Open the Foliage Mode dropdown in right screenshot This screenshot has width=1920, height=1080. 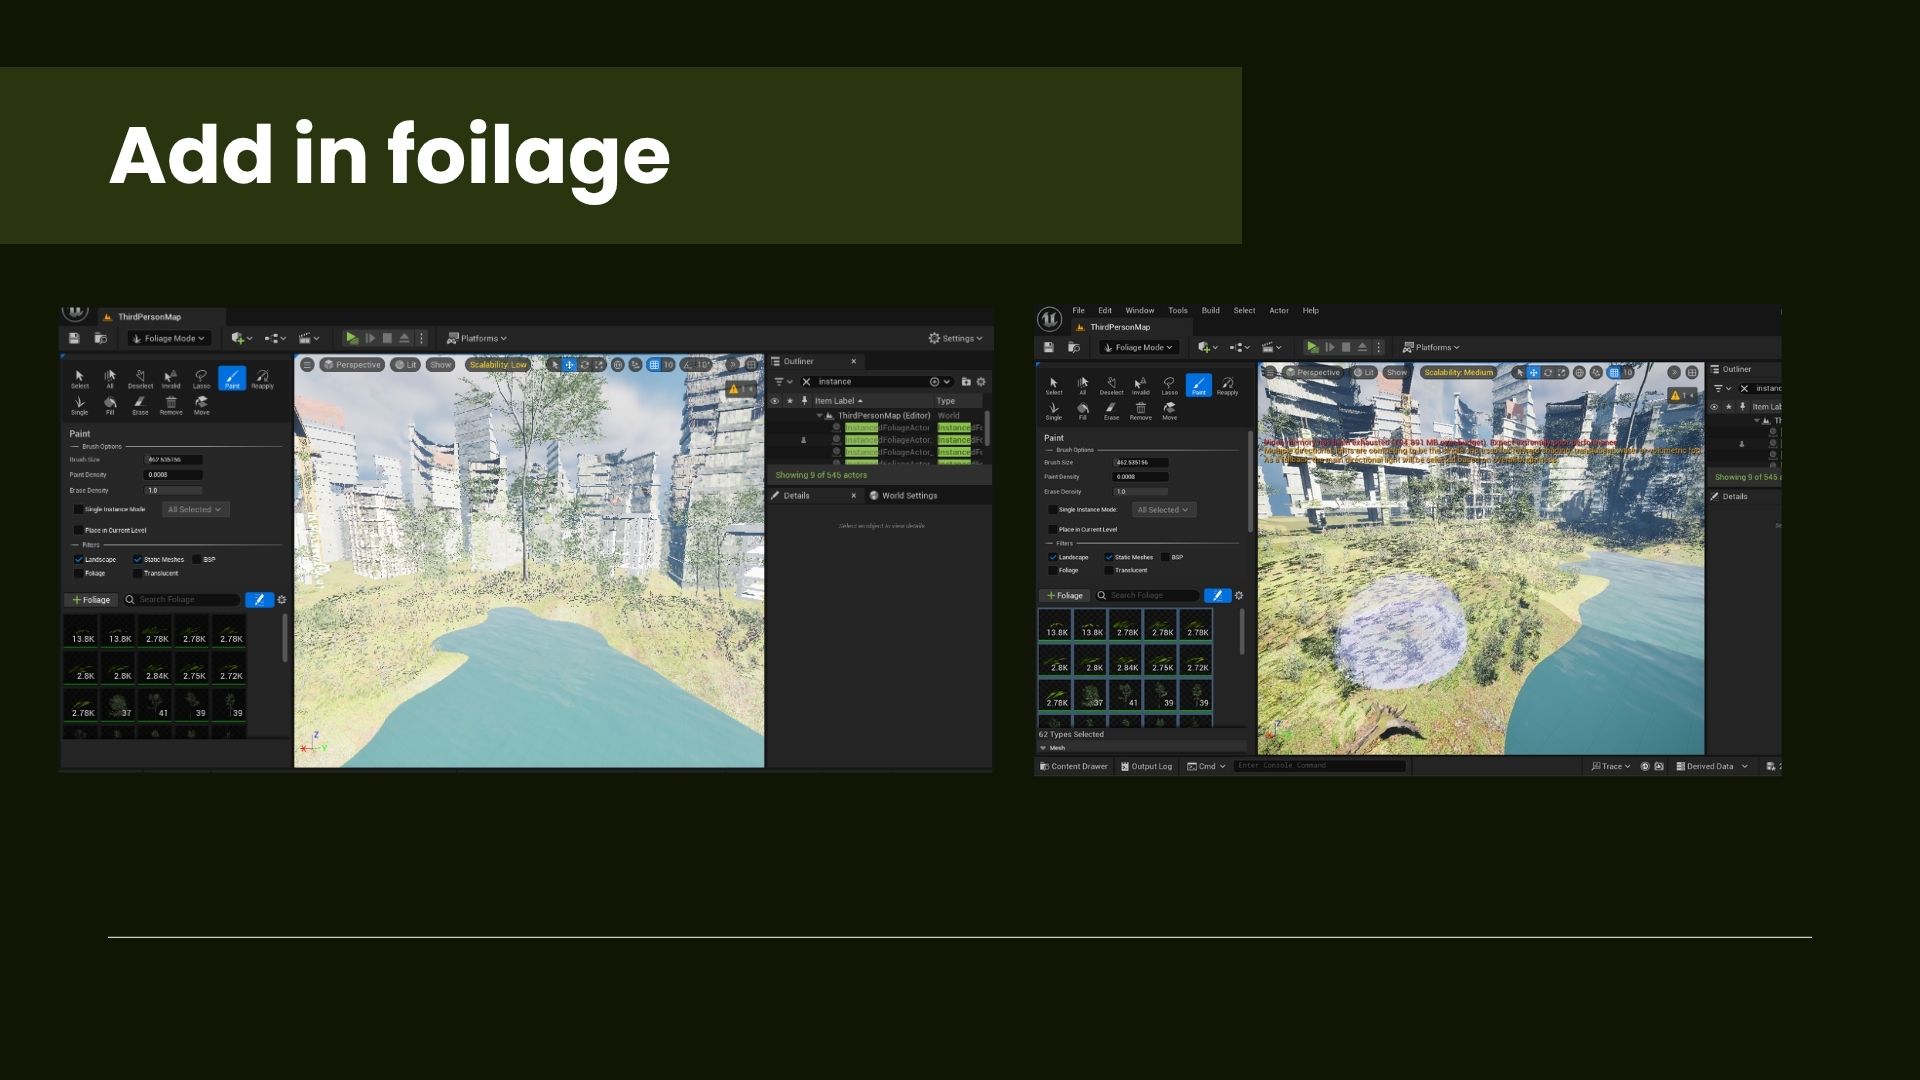click(x=1139, y=347)
